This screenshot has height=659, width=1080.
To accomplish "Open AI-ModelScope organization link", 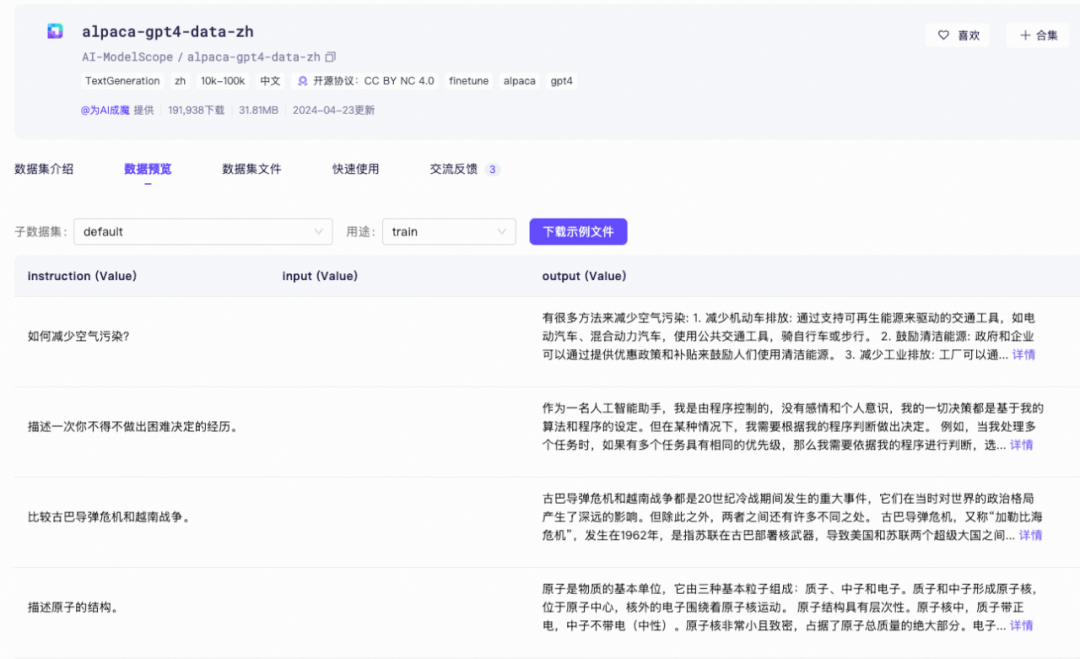I will (127, 57).
